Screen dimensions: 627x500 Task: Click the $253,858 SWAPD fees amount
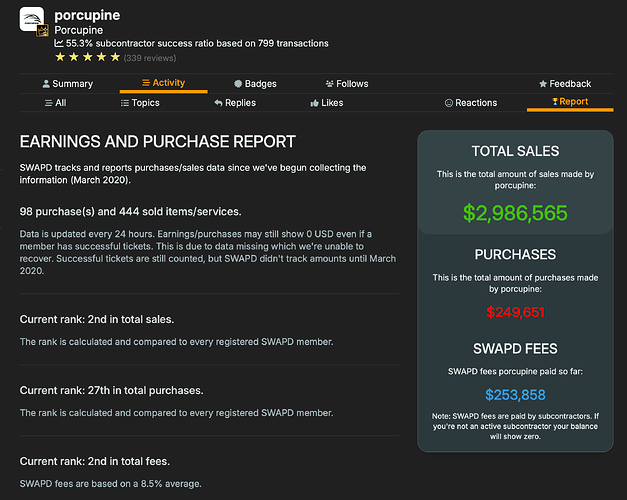(x=515, y=395)
